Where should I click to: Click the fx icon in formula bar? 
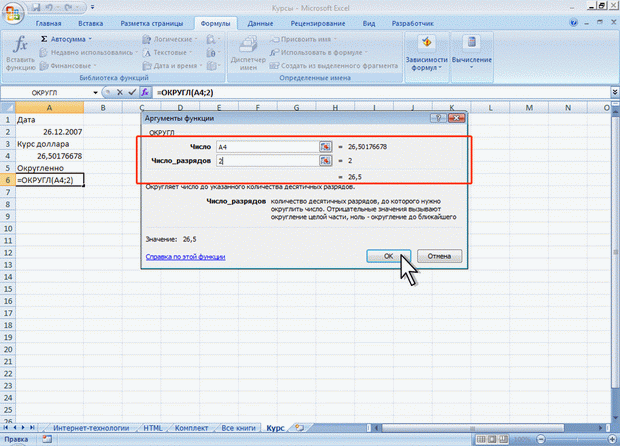(144, 92)
